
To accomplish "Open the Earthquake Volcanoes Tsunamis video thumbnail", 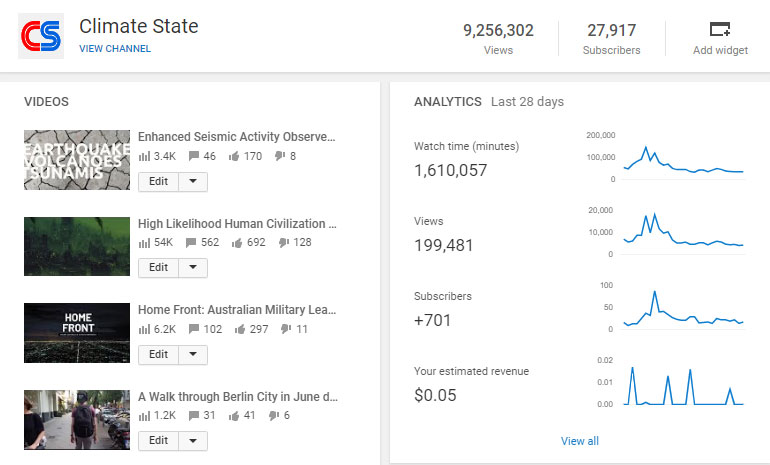I will click(x=77, y=159).
